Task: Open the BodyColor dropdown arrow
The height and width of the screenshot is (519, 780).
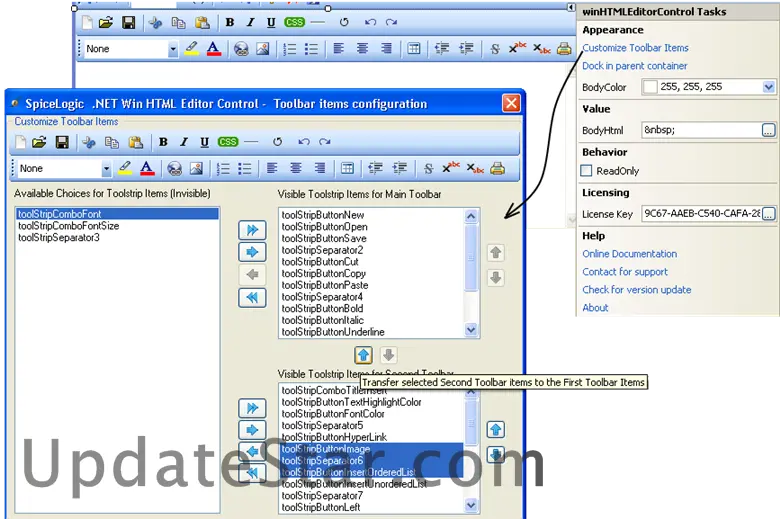Action: 769,87
